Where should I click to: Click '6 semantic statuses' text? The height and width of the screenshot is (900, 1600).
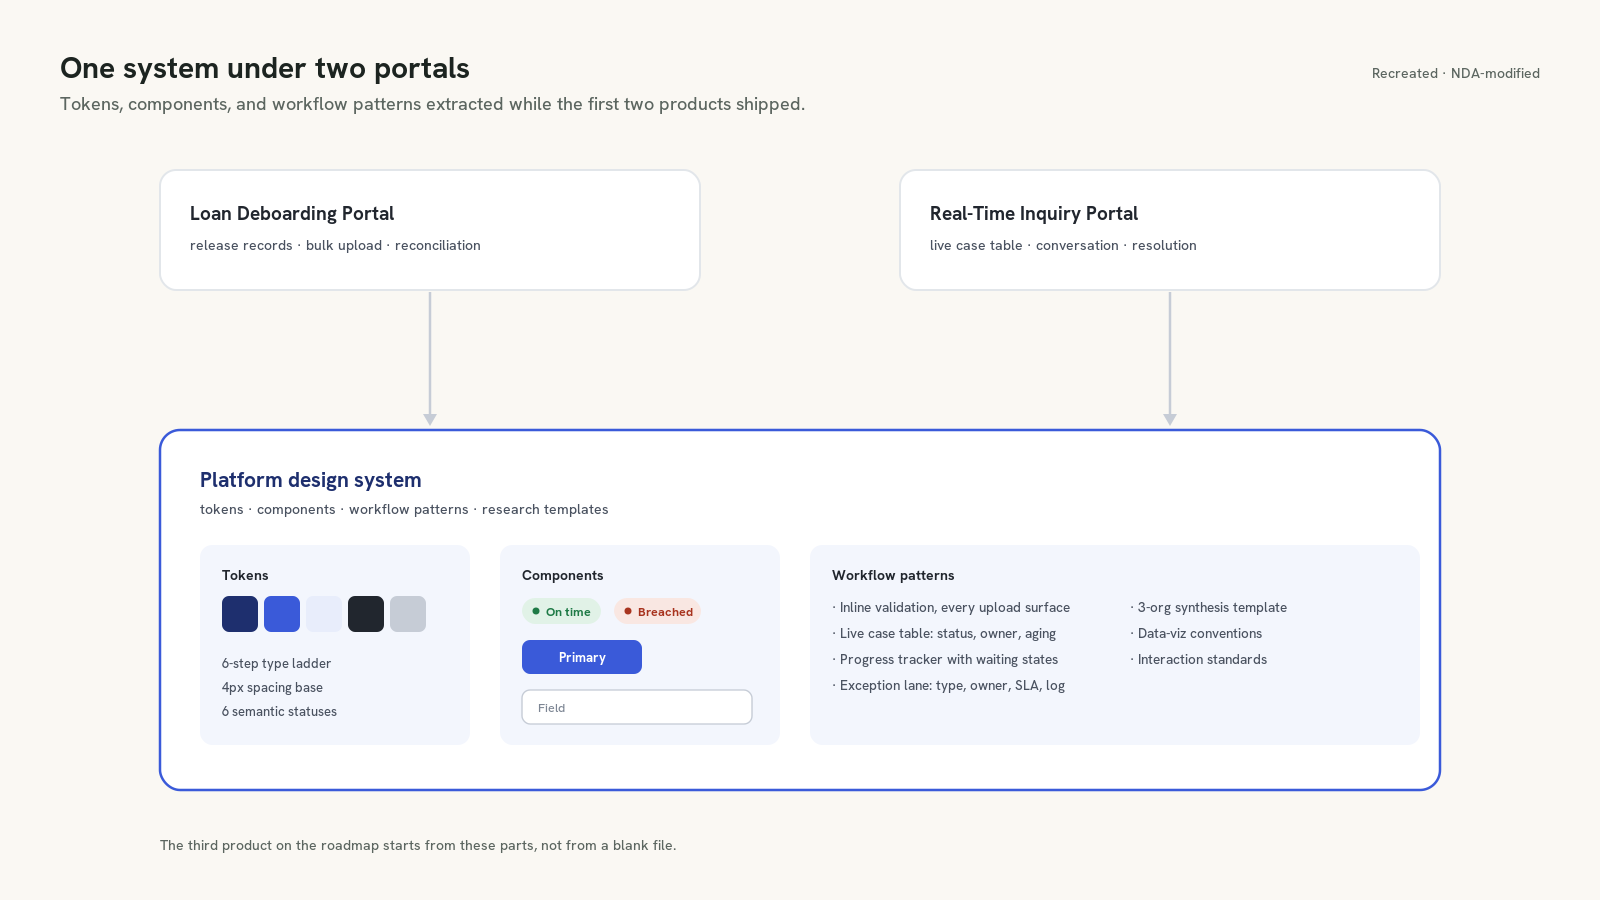point(279,711)
